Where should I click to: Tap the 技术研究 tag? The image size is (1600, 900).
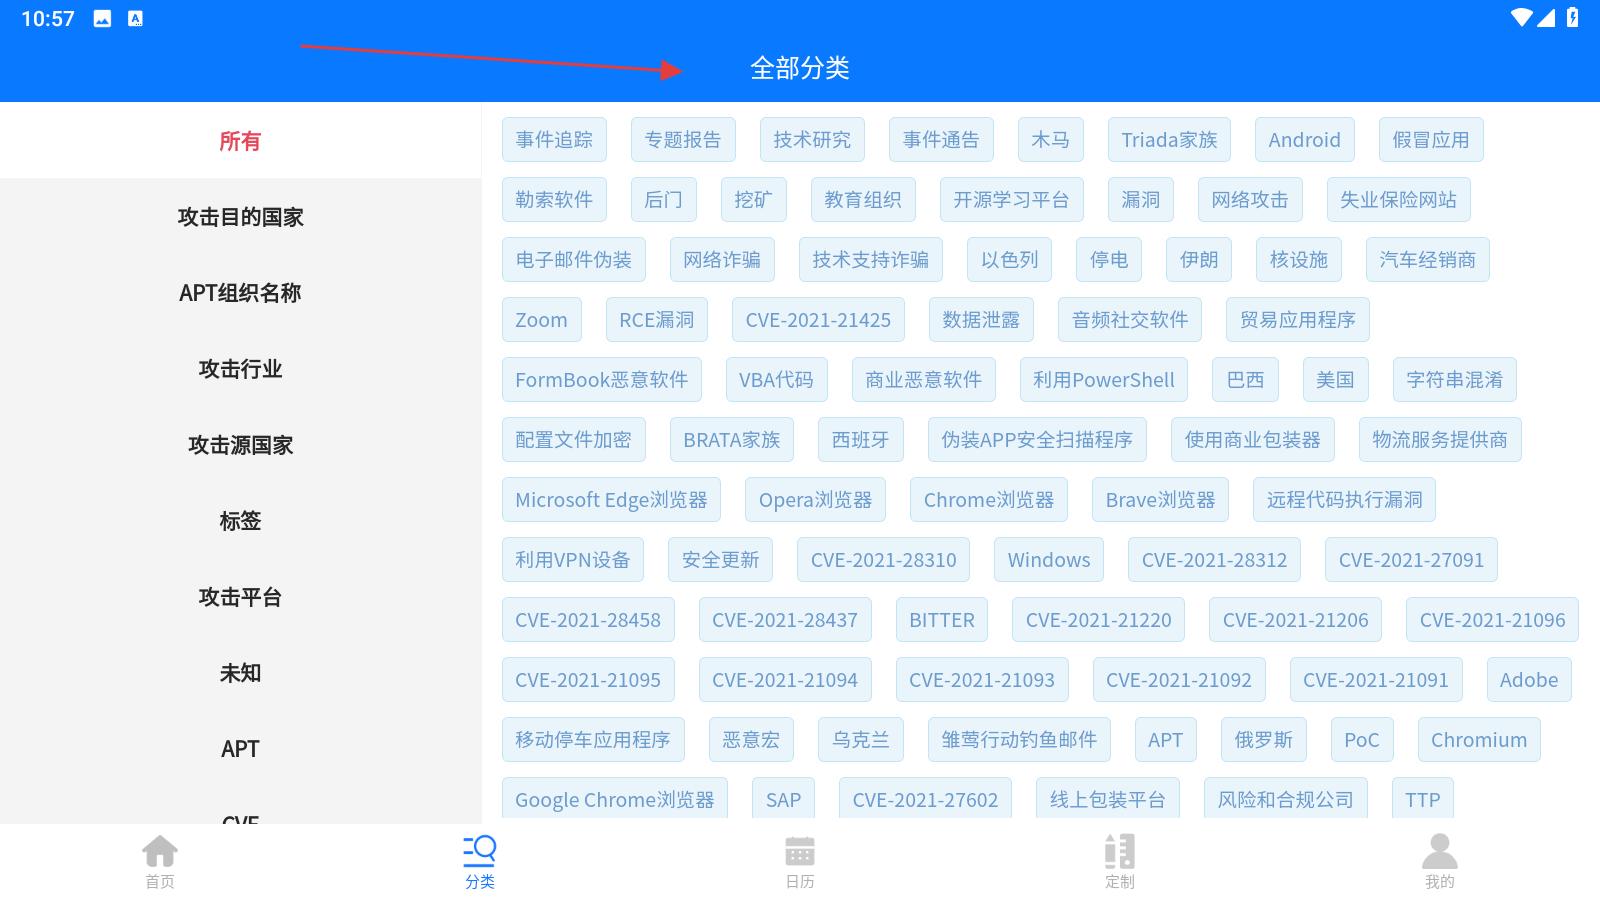coord(812,140)
